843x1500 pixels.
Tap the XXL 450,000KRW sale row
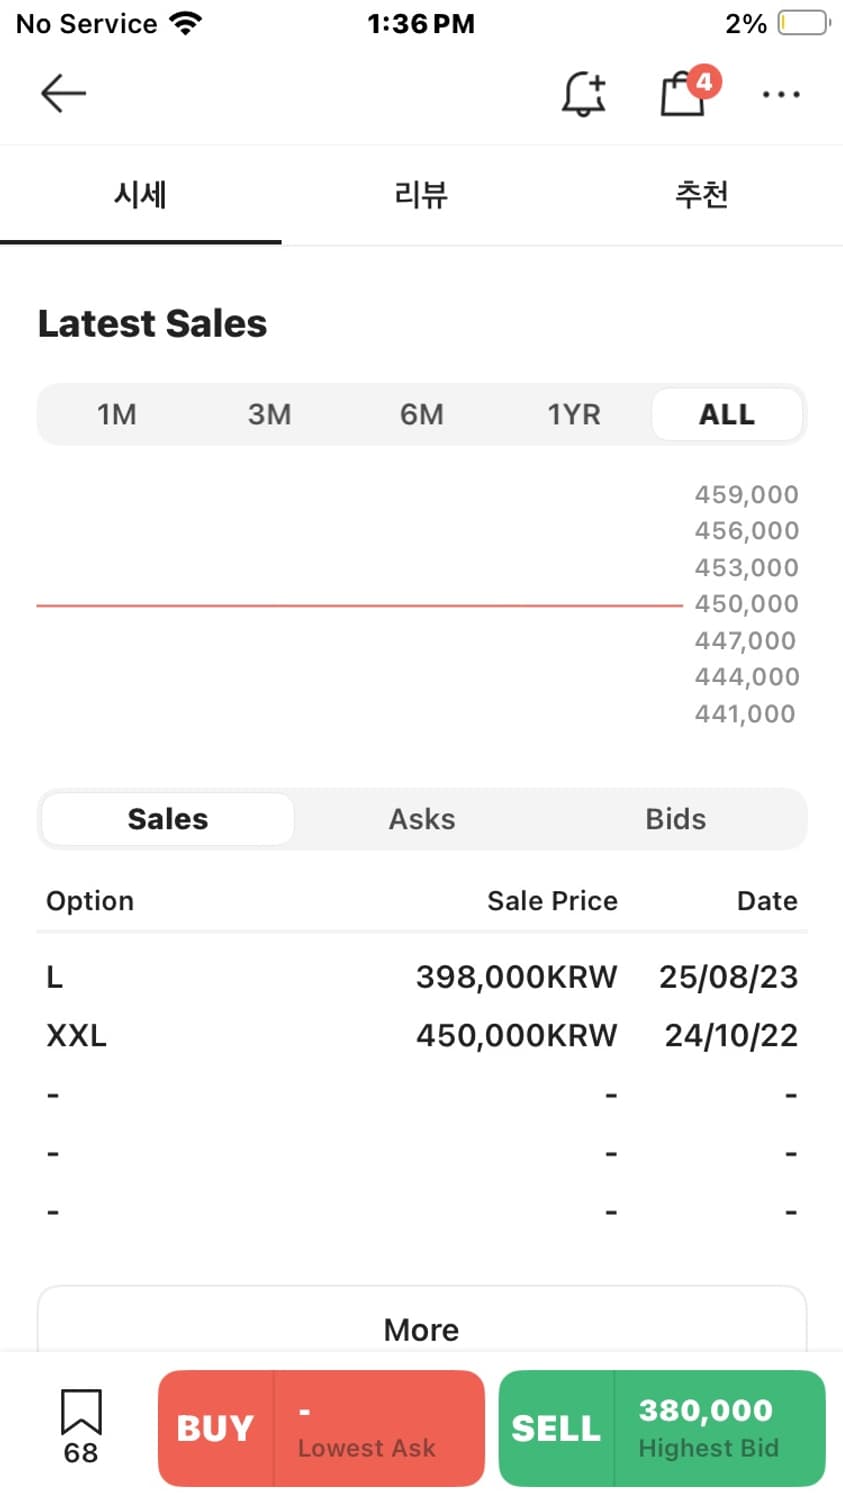[421, 1035]
